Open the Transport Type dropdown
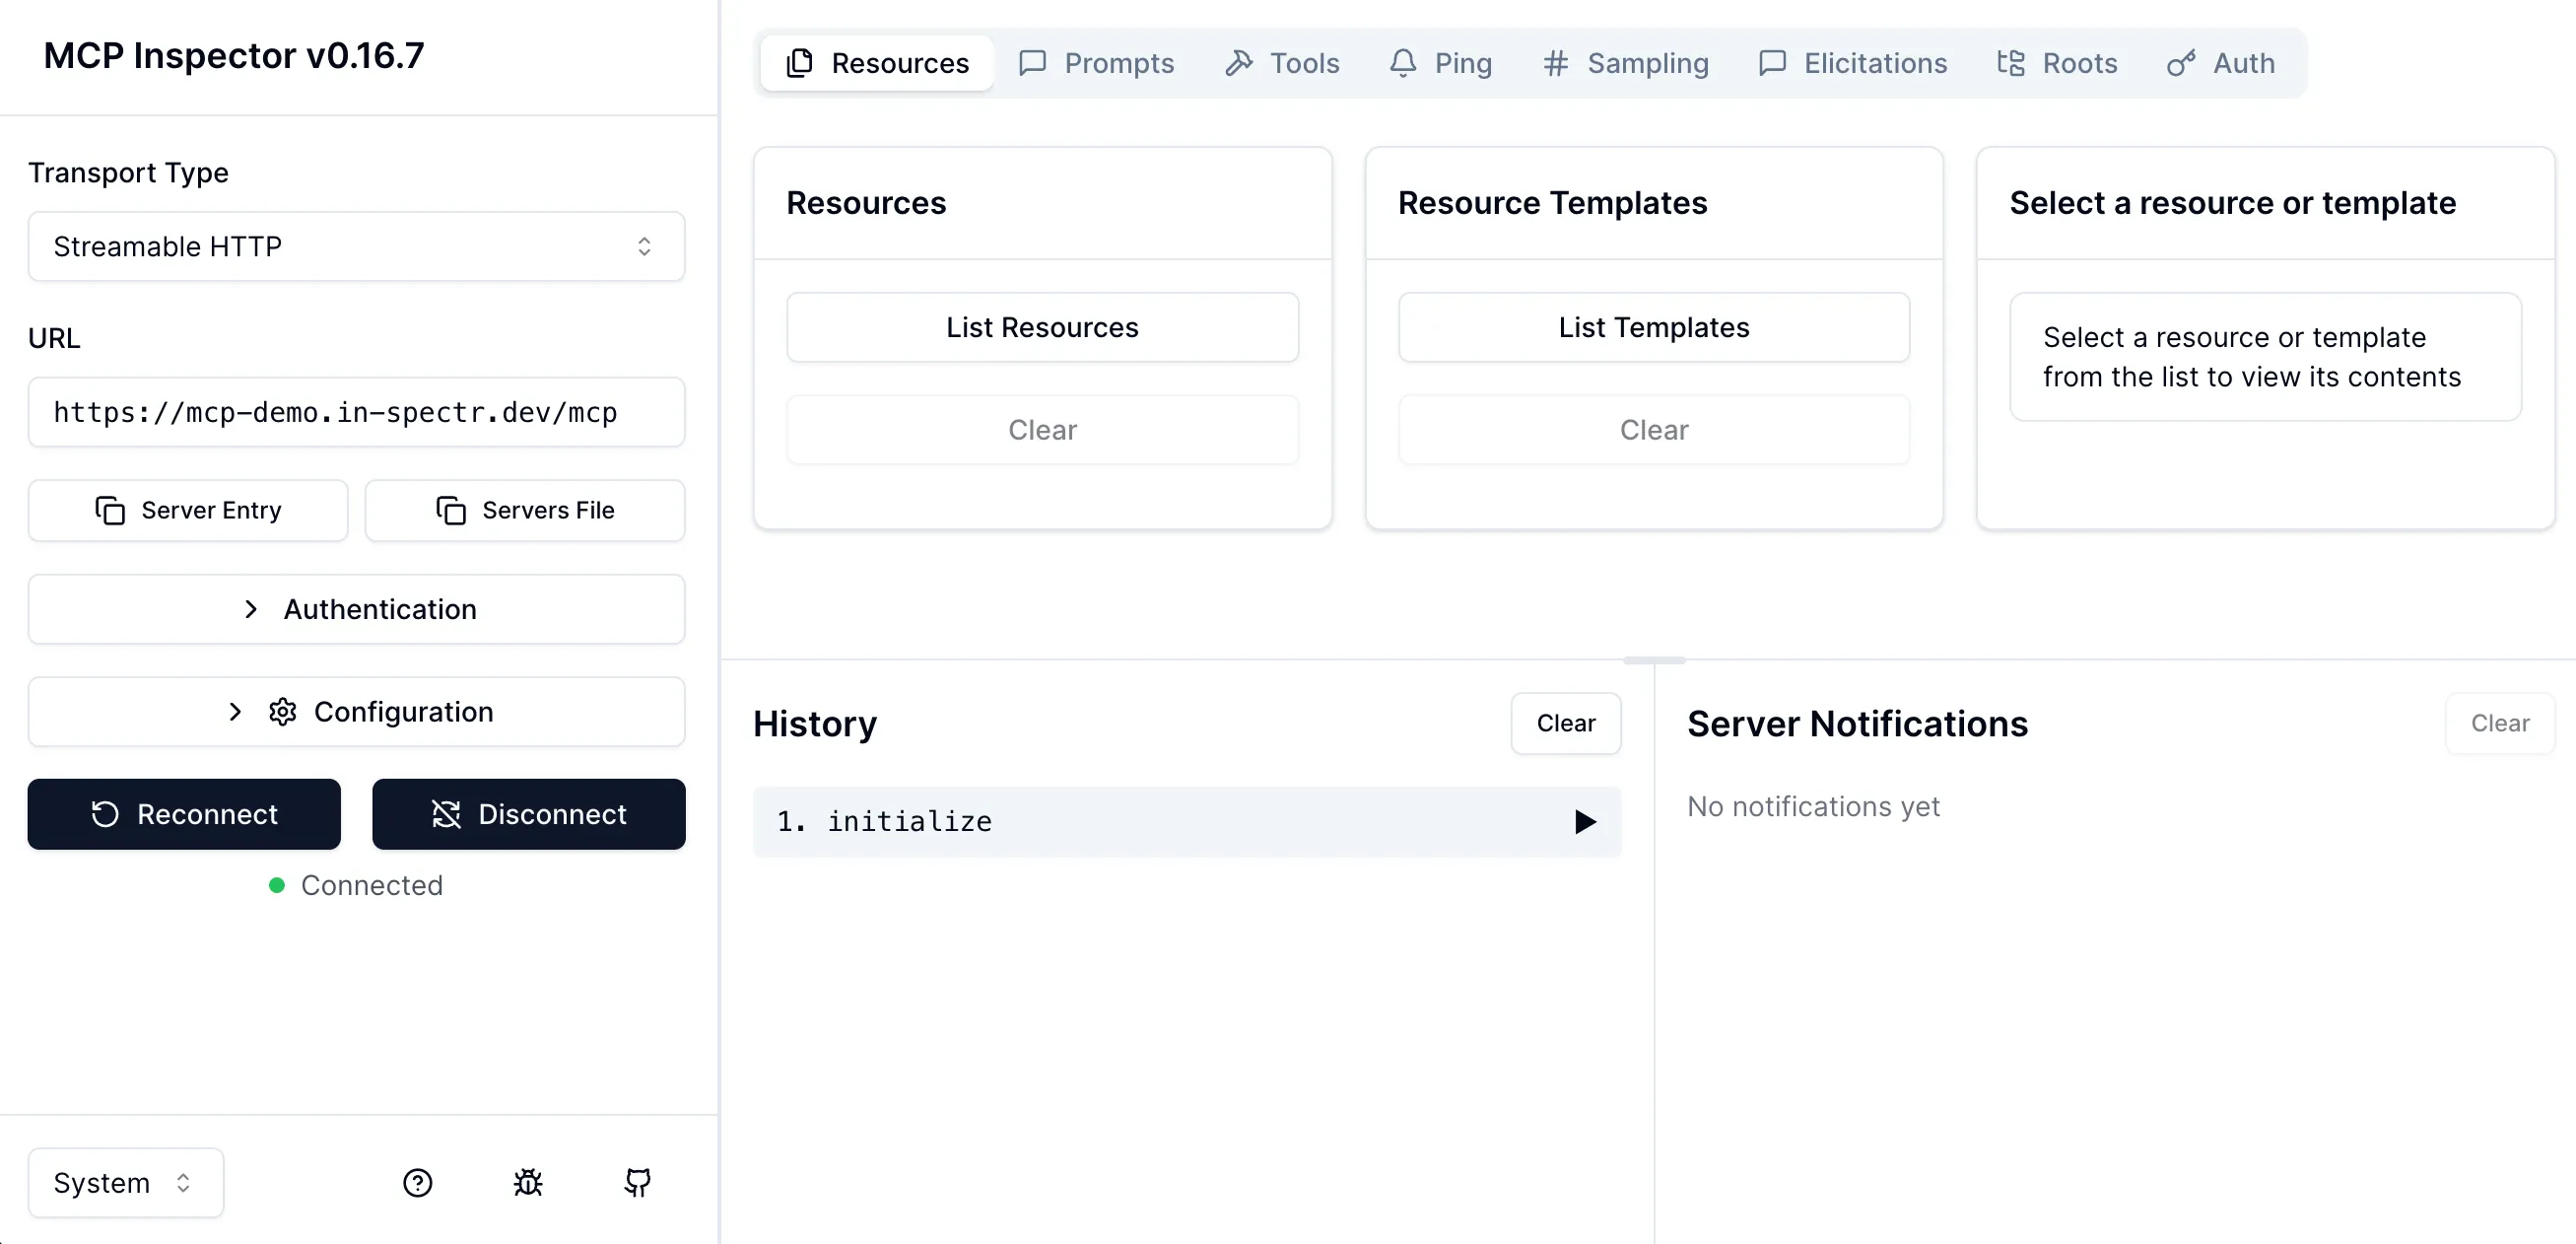 click(x=356, y=246)
